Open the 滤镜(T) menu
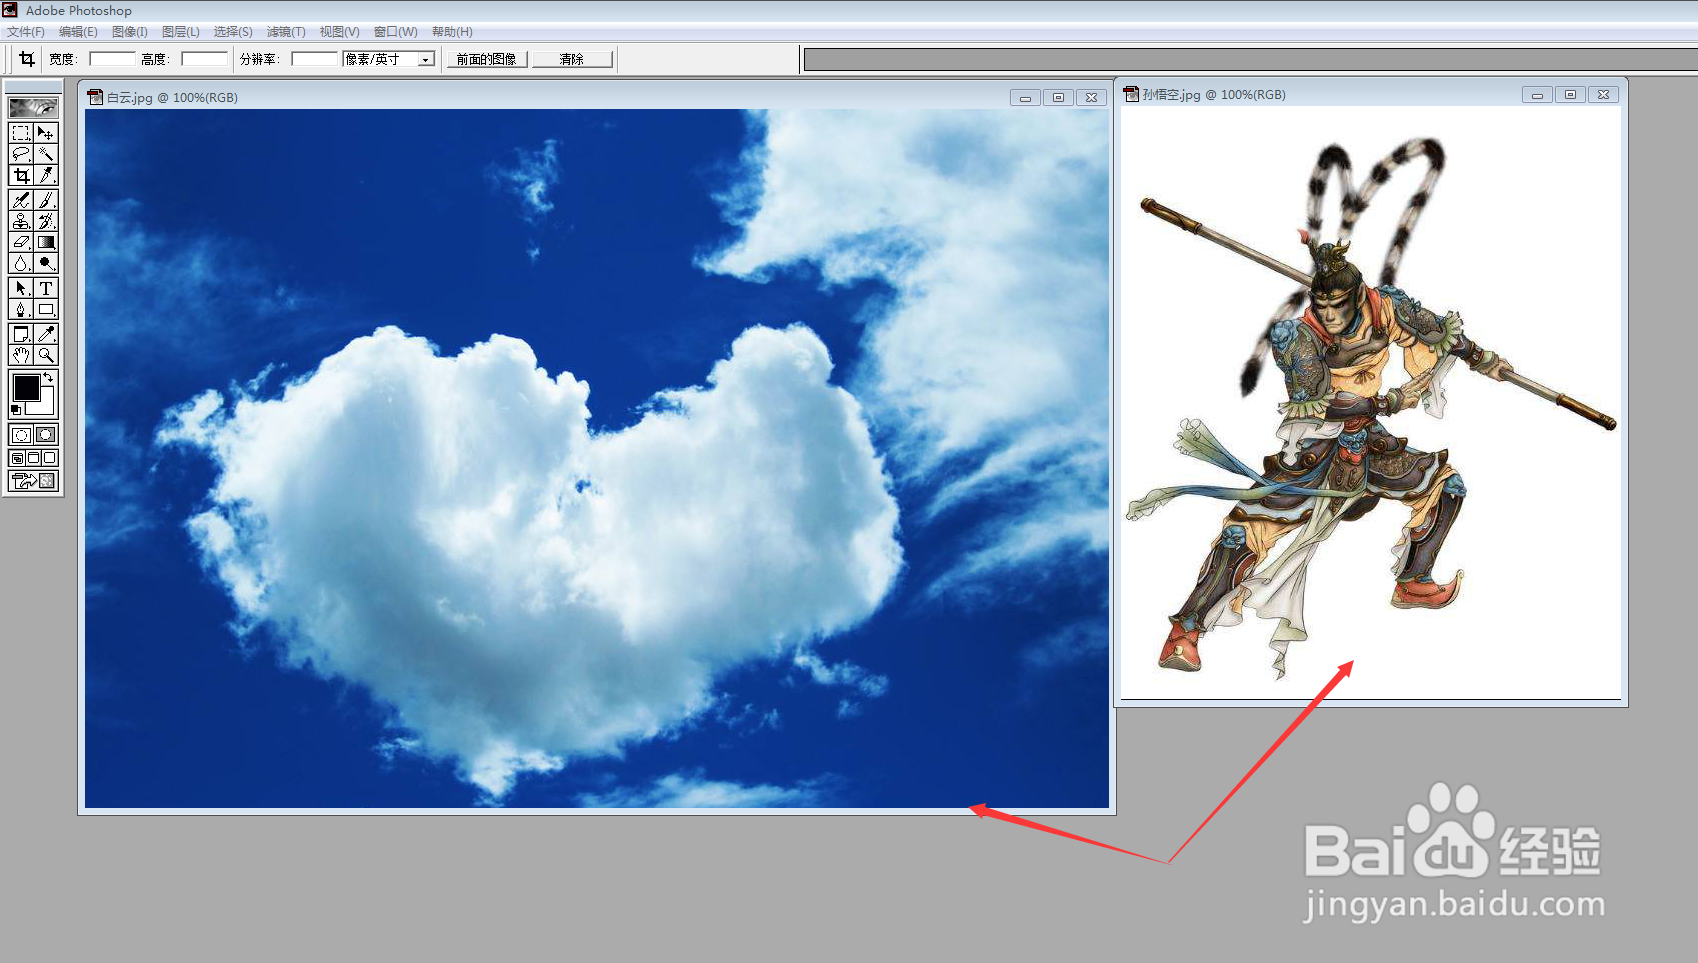The height and width of the screenshot is (963, 1698). point(286,32)
